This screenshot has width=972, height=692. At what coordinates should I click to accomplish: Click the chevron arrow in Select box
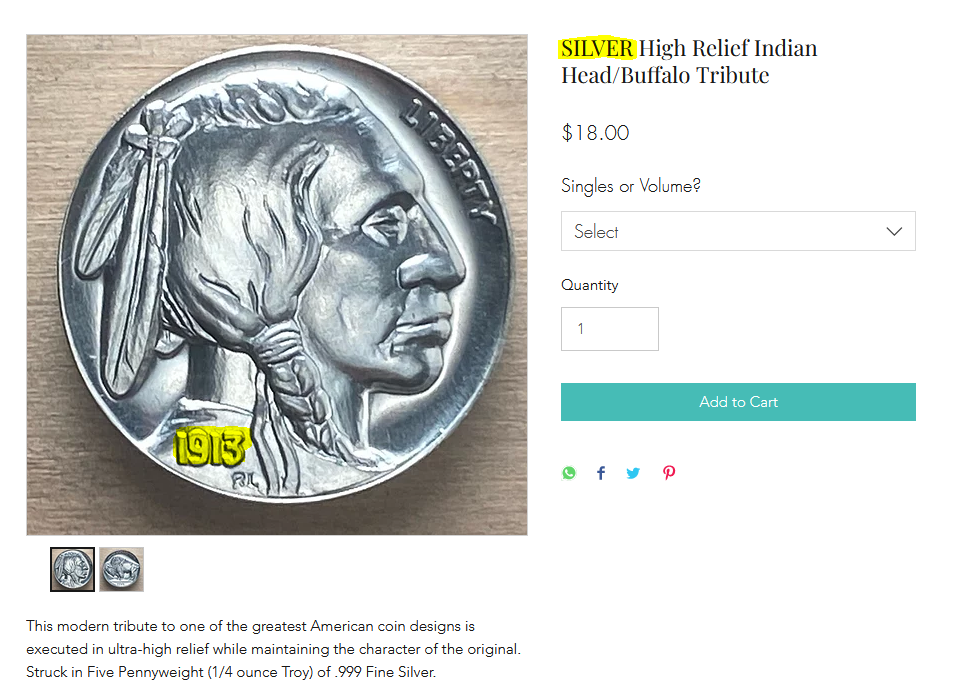(894, 231)
